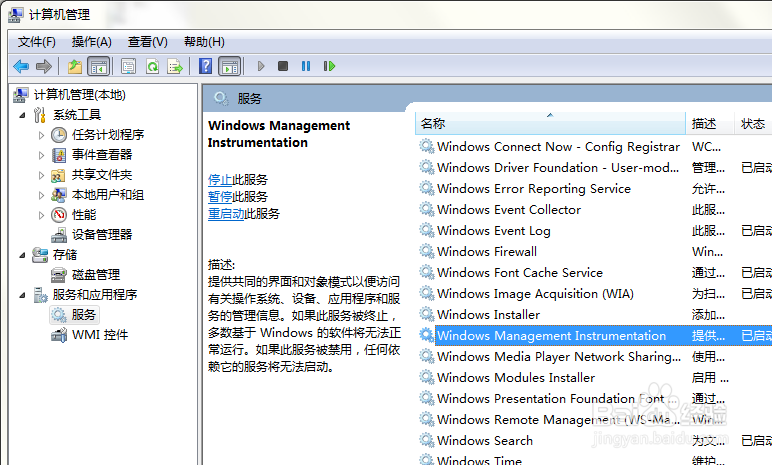Sort by the 状态 column header
Viewport: 772px width, 465px height.
(x=754, y=124)
